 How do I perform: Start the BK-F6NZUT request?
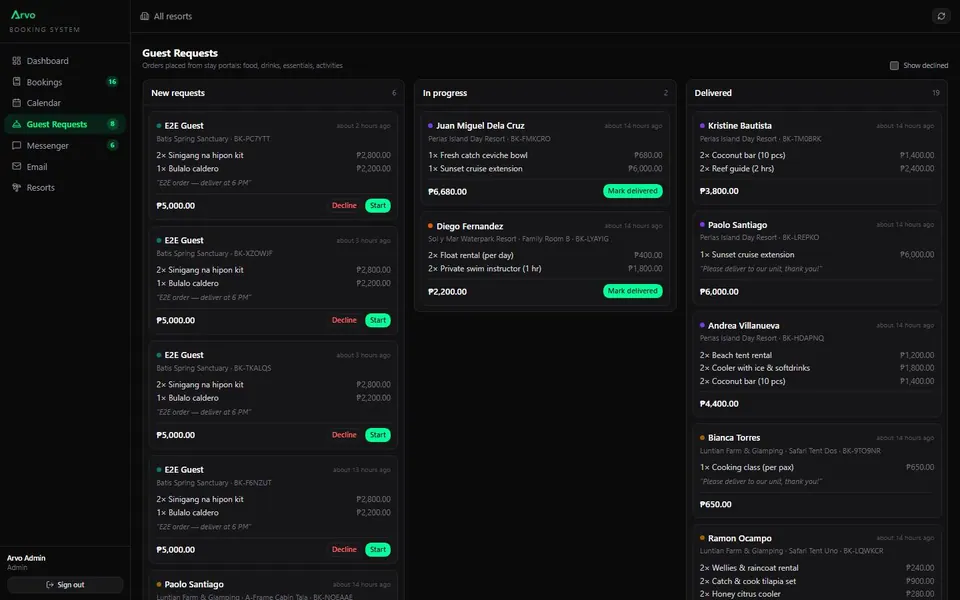tap(378, 549)
